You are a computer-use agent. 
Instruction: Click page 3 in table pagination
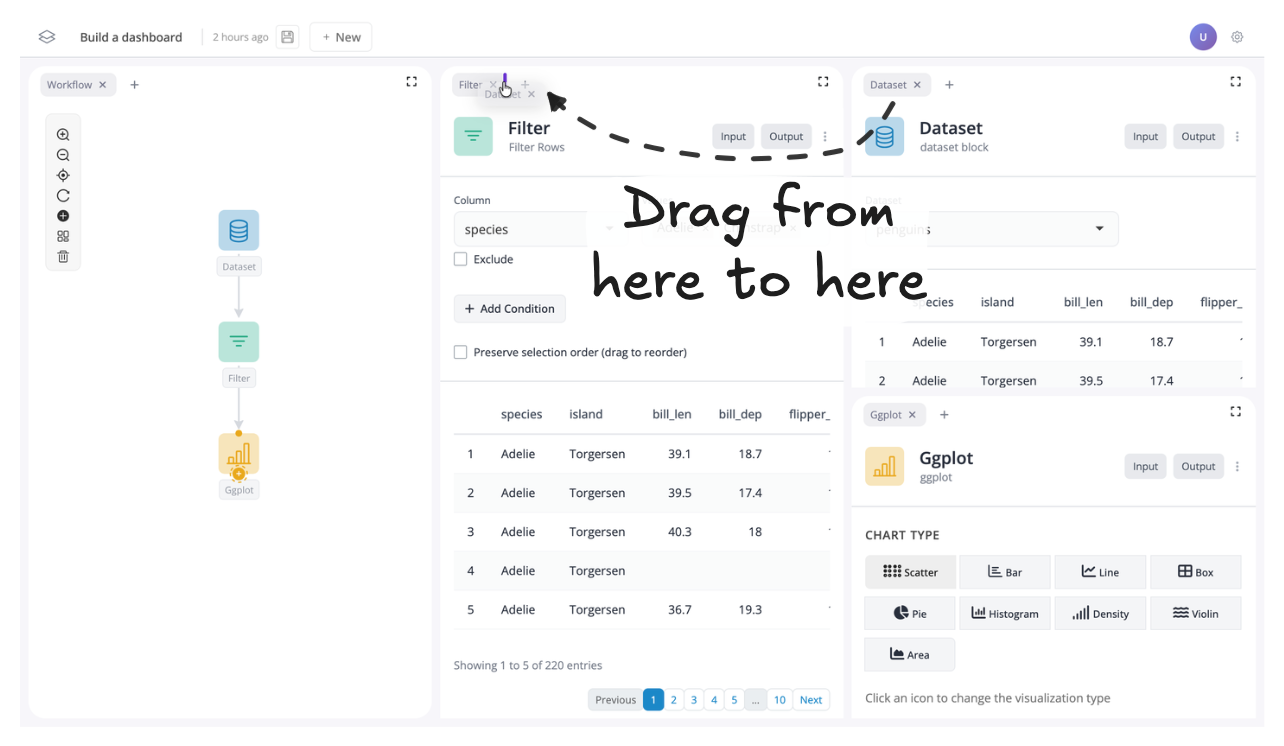694,700
